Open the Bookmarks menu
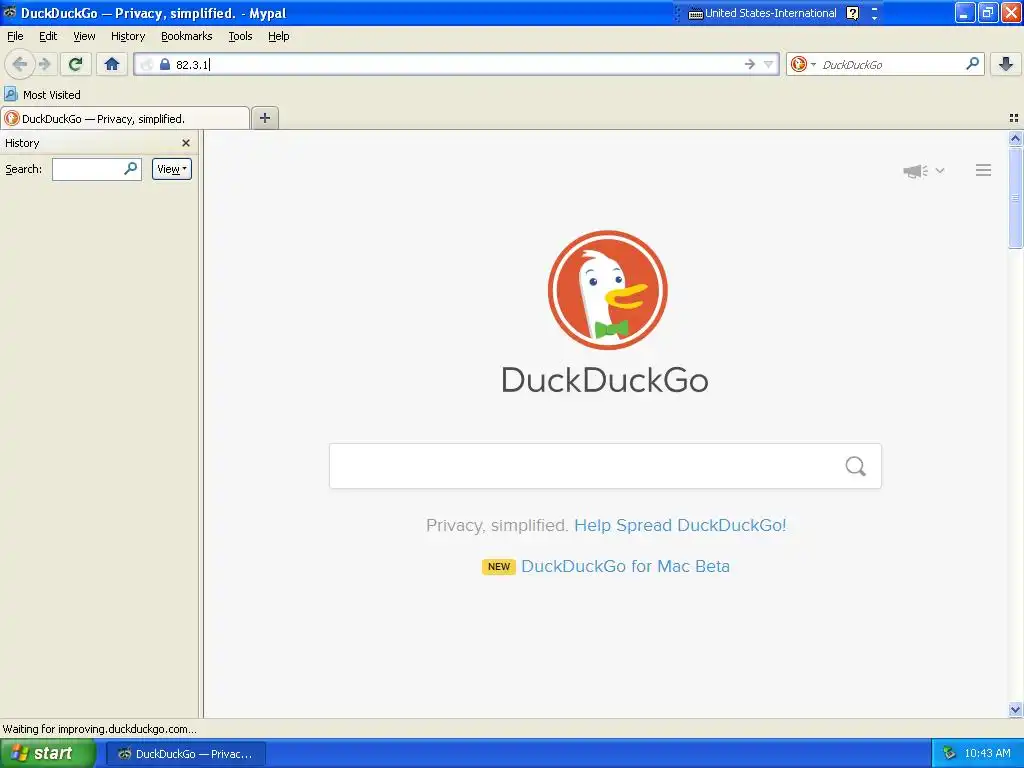Viewport: 1024px width, 768px height. pyautogui.click(x=187, y=36)
